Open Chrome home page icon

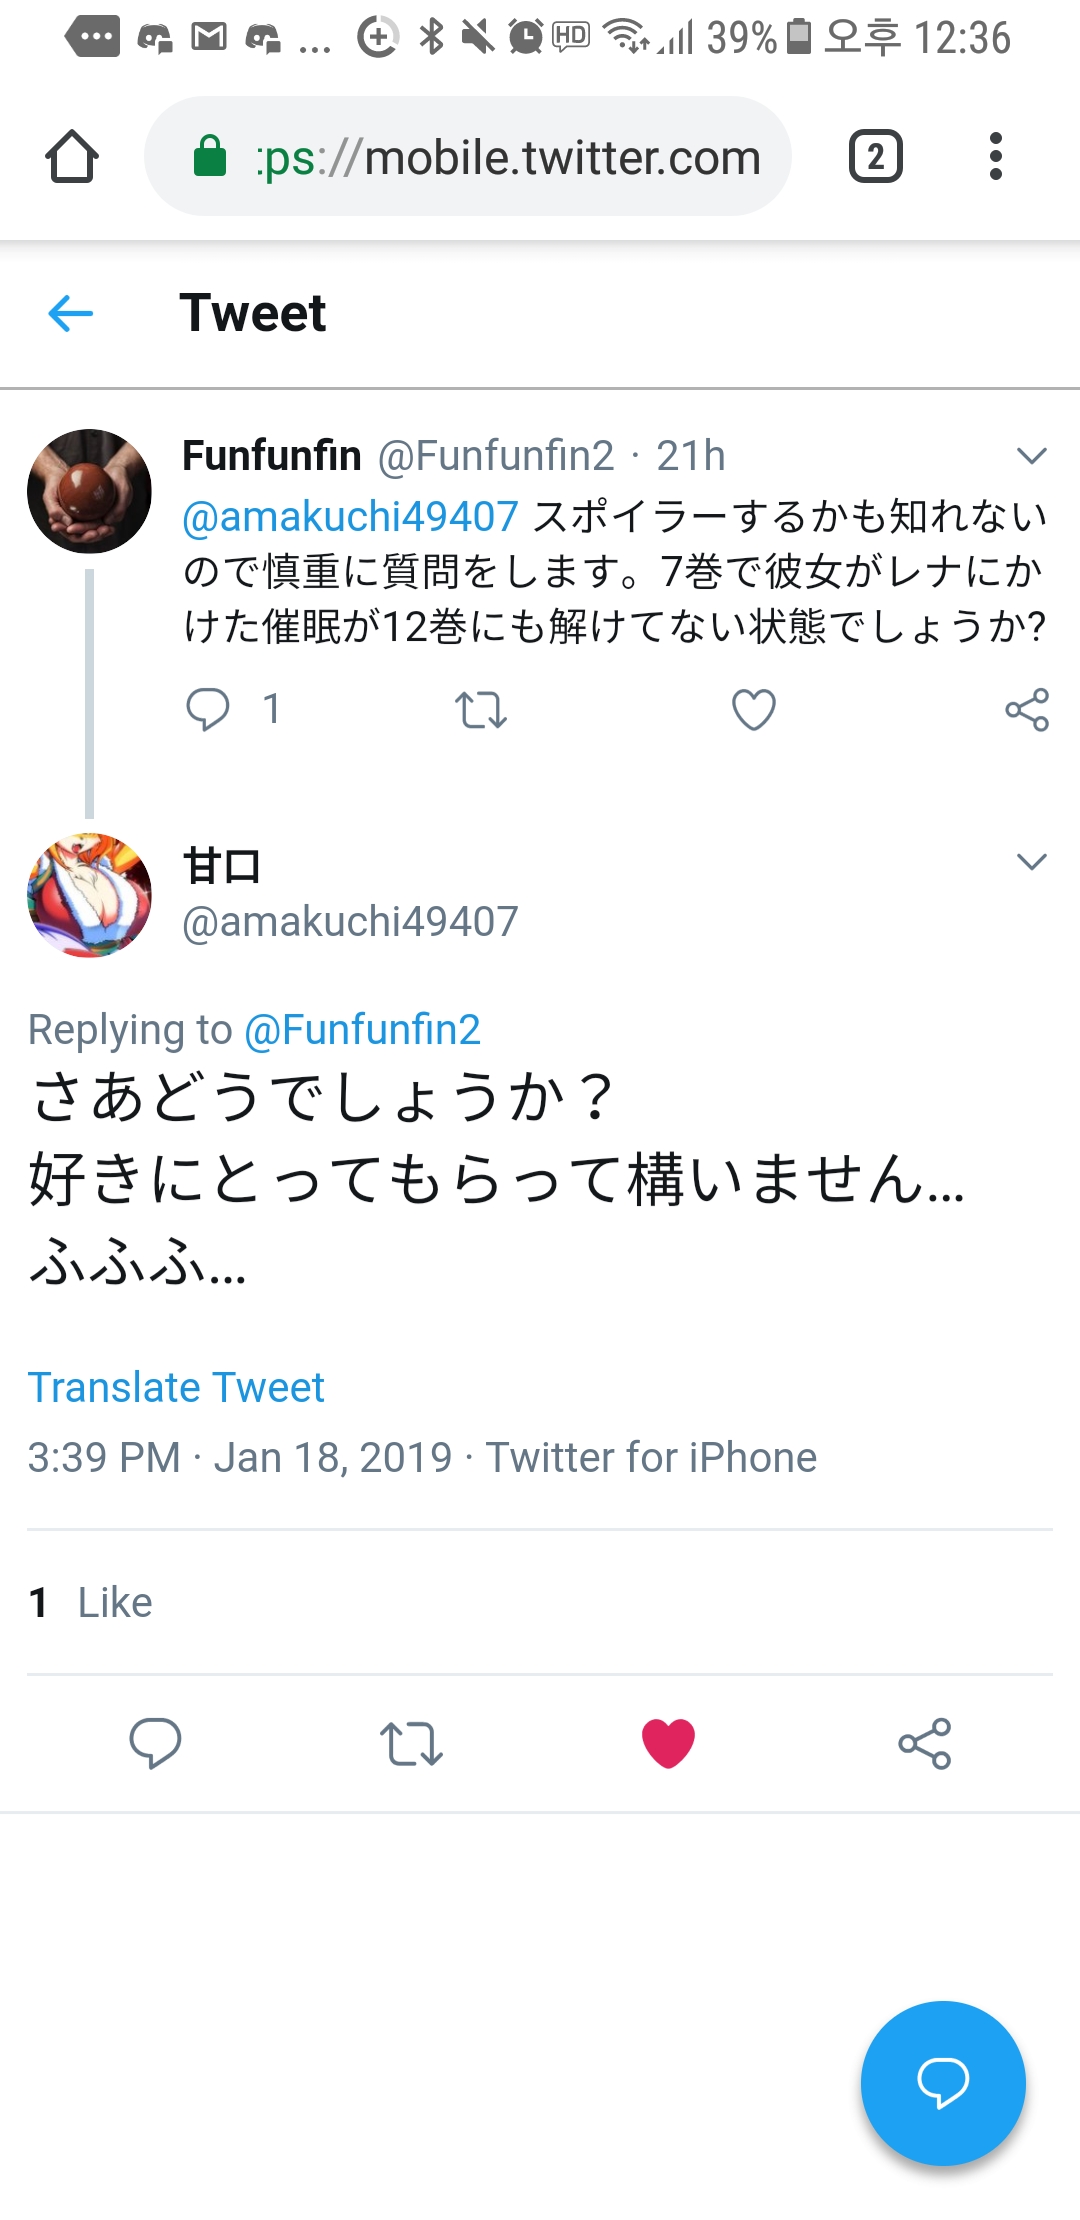tap(72, 157)
